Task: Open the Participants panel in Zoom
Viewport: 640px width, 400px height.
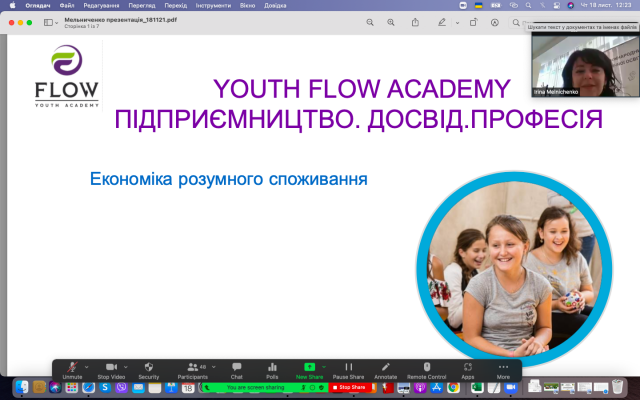Action: 193,371
